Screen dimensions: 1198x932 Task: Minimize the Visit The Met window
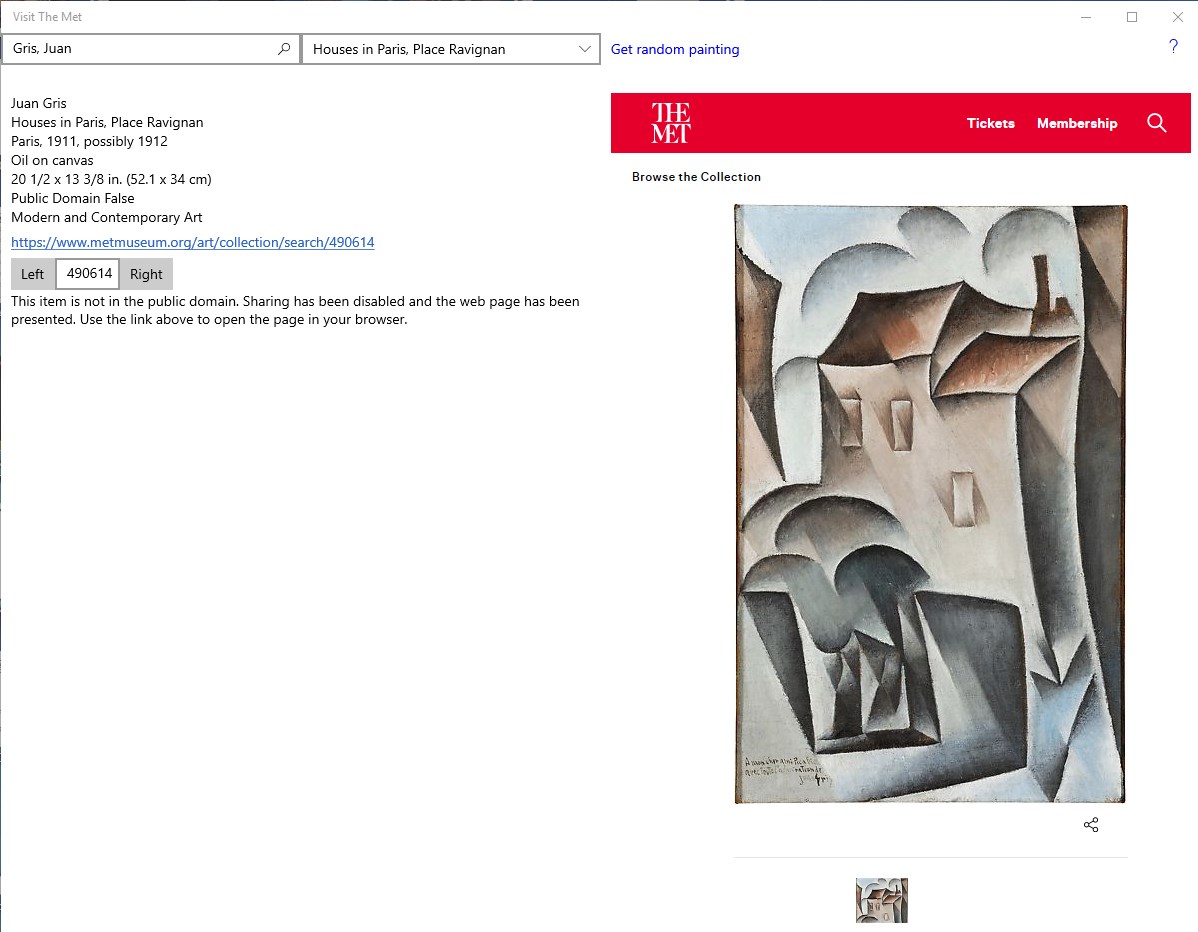click(x=1086, y=17)
